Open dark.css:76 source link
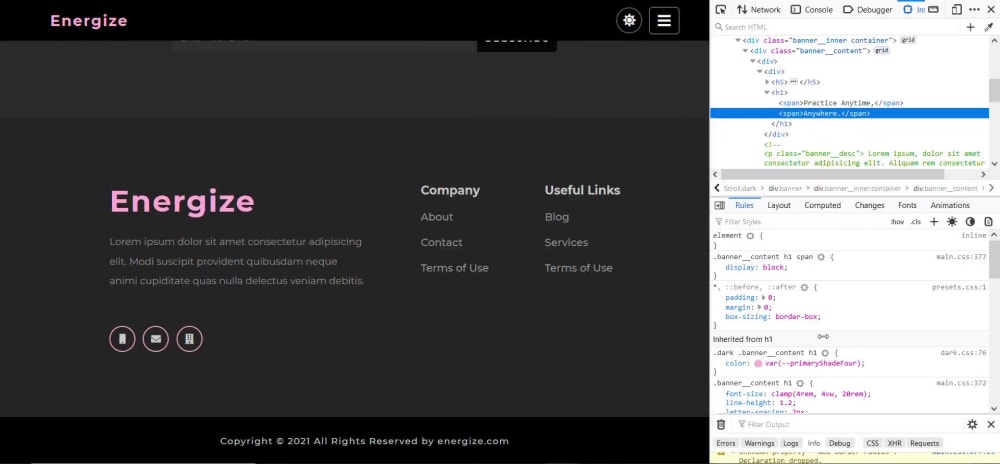Screen dimensions: 1000x464 (963, 352)
